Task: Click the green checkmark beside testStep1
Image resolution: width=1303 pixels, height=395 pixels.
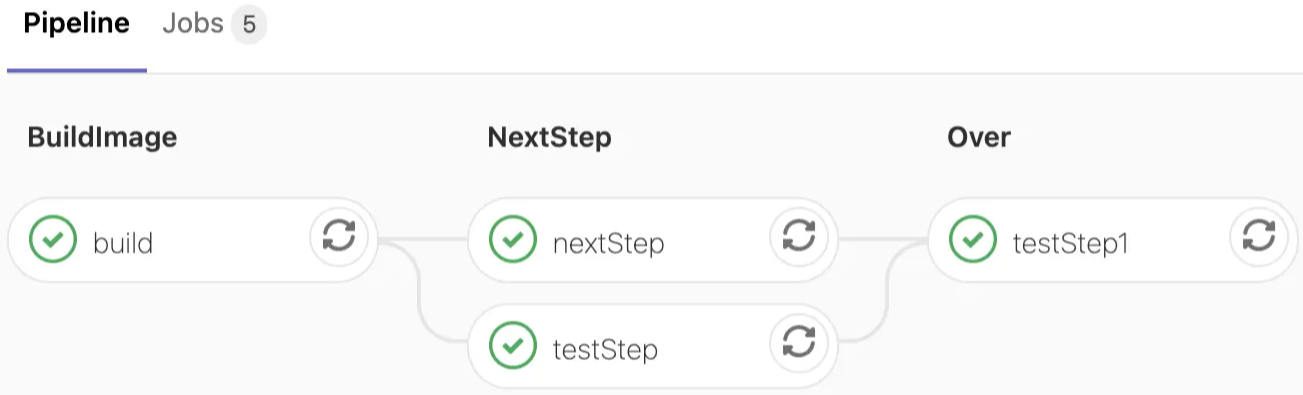Action: 972,240
